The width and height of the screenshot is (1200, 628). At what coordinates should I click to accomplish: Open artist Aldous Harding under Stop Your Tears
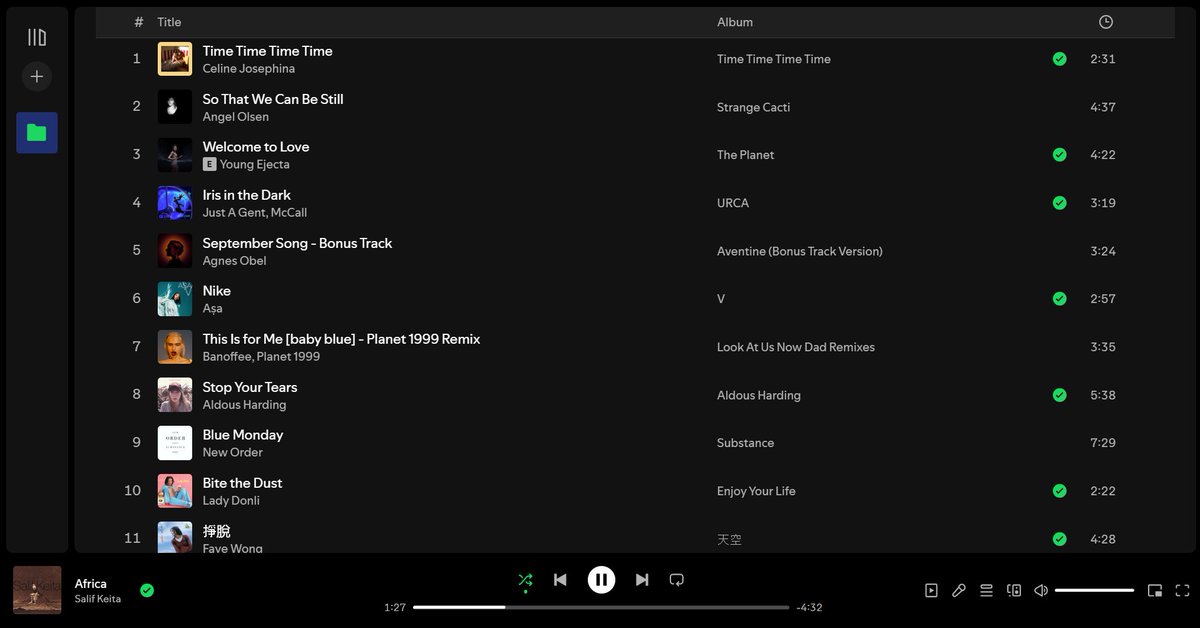click(x=245, y=405)
